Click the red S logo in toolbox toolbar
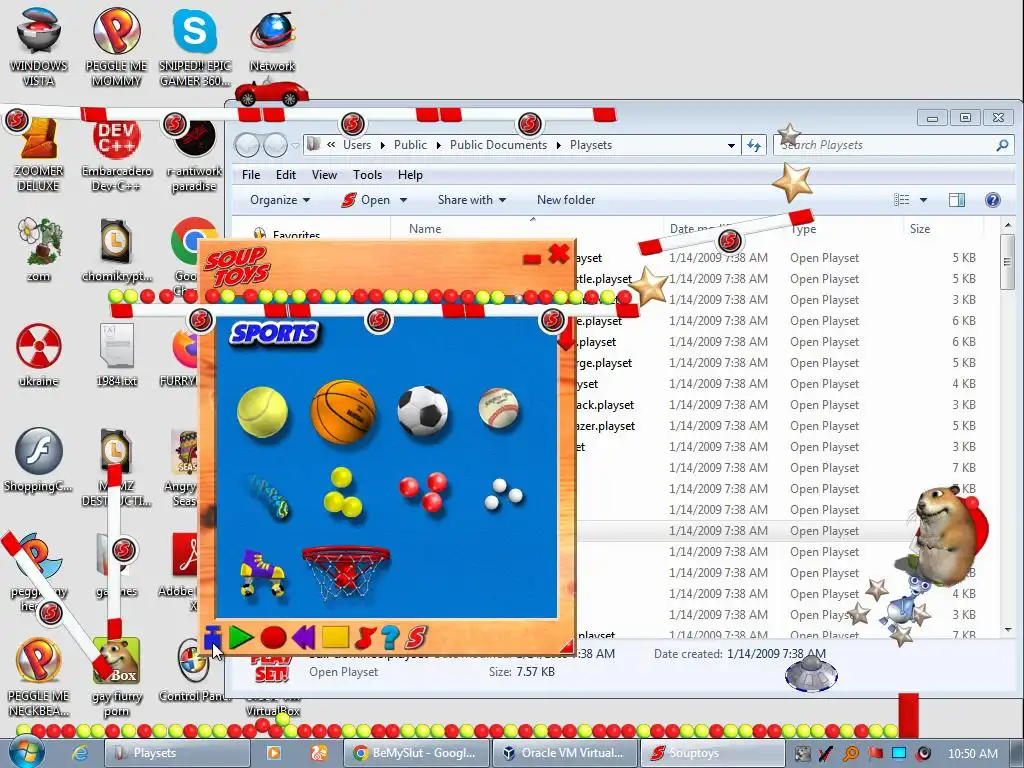Screen dimensions: 1024x768 416,637
